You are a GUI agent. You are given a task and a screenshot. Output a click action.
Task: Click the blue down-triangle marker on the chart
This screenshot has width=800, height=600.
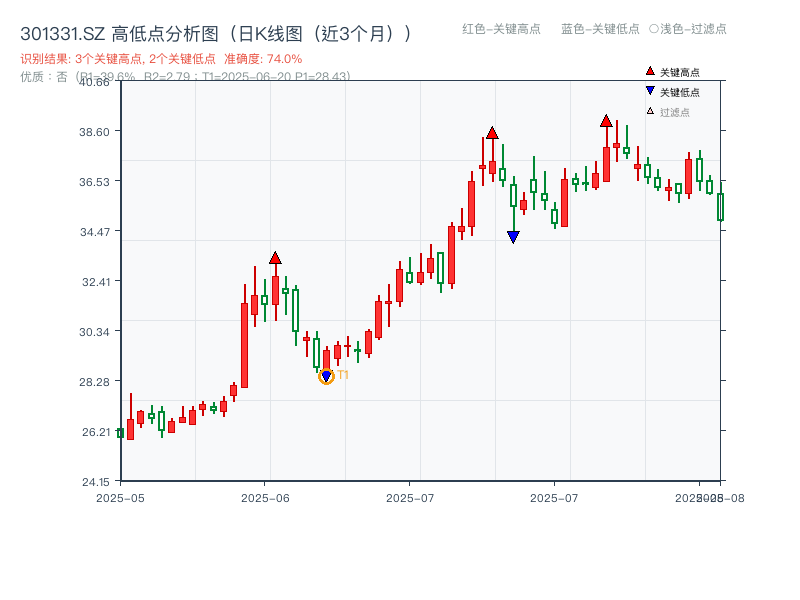513,236
